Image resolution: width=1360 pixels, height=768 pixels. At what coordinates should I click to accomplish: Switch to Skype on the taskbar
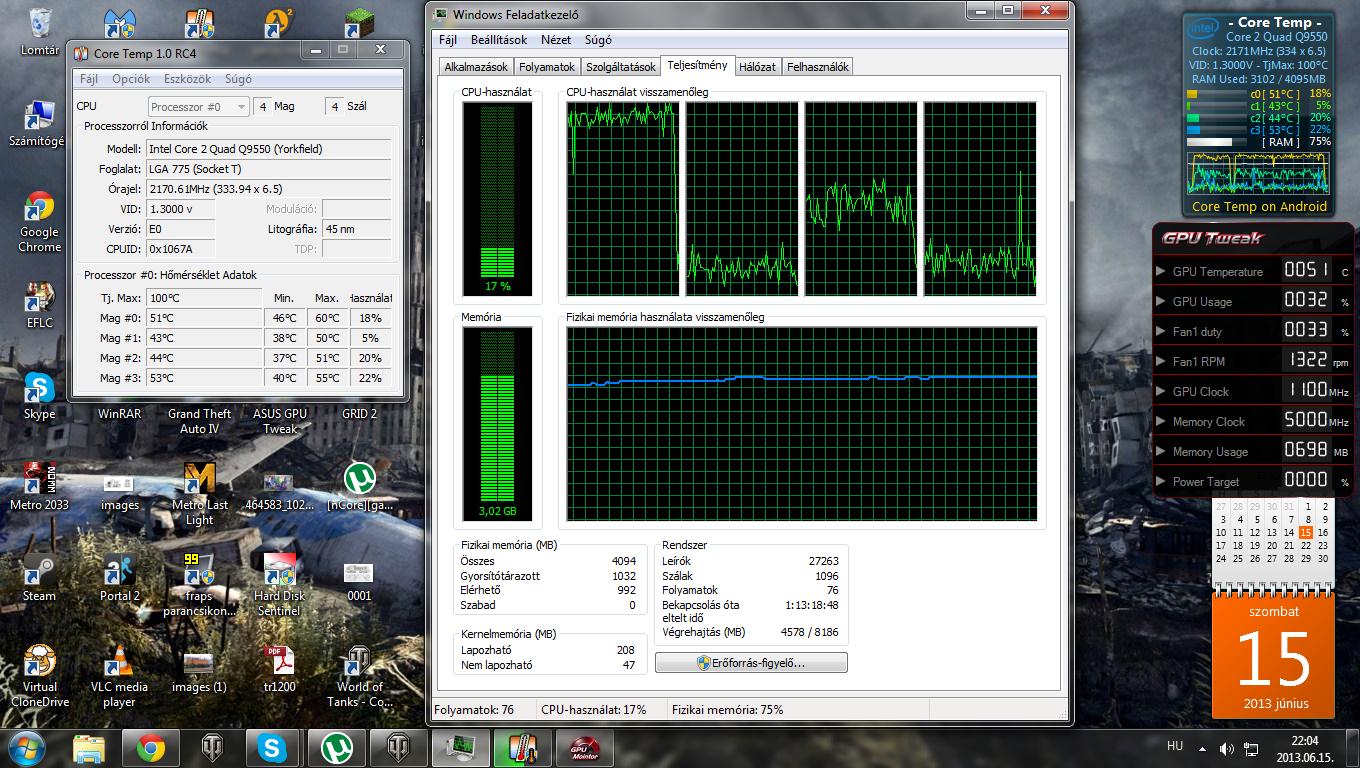[x=271, y=747]
